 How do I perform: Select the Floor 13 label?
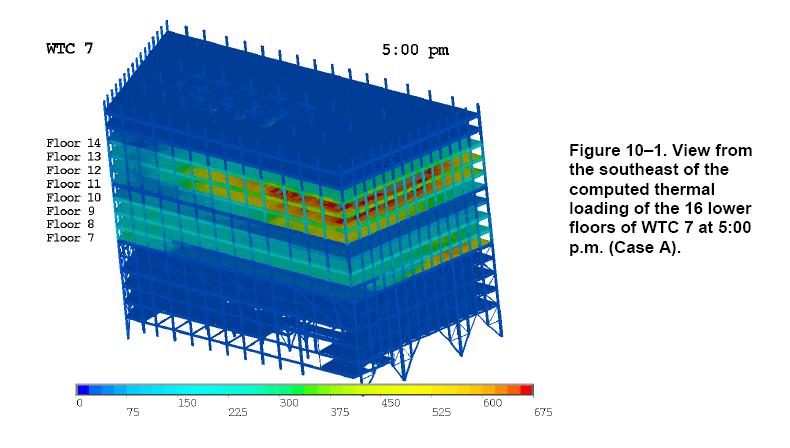point(74,157)
